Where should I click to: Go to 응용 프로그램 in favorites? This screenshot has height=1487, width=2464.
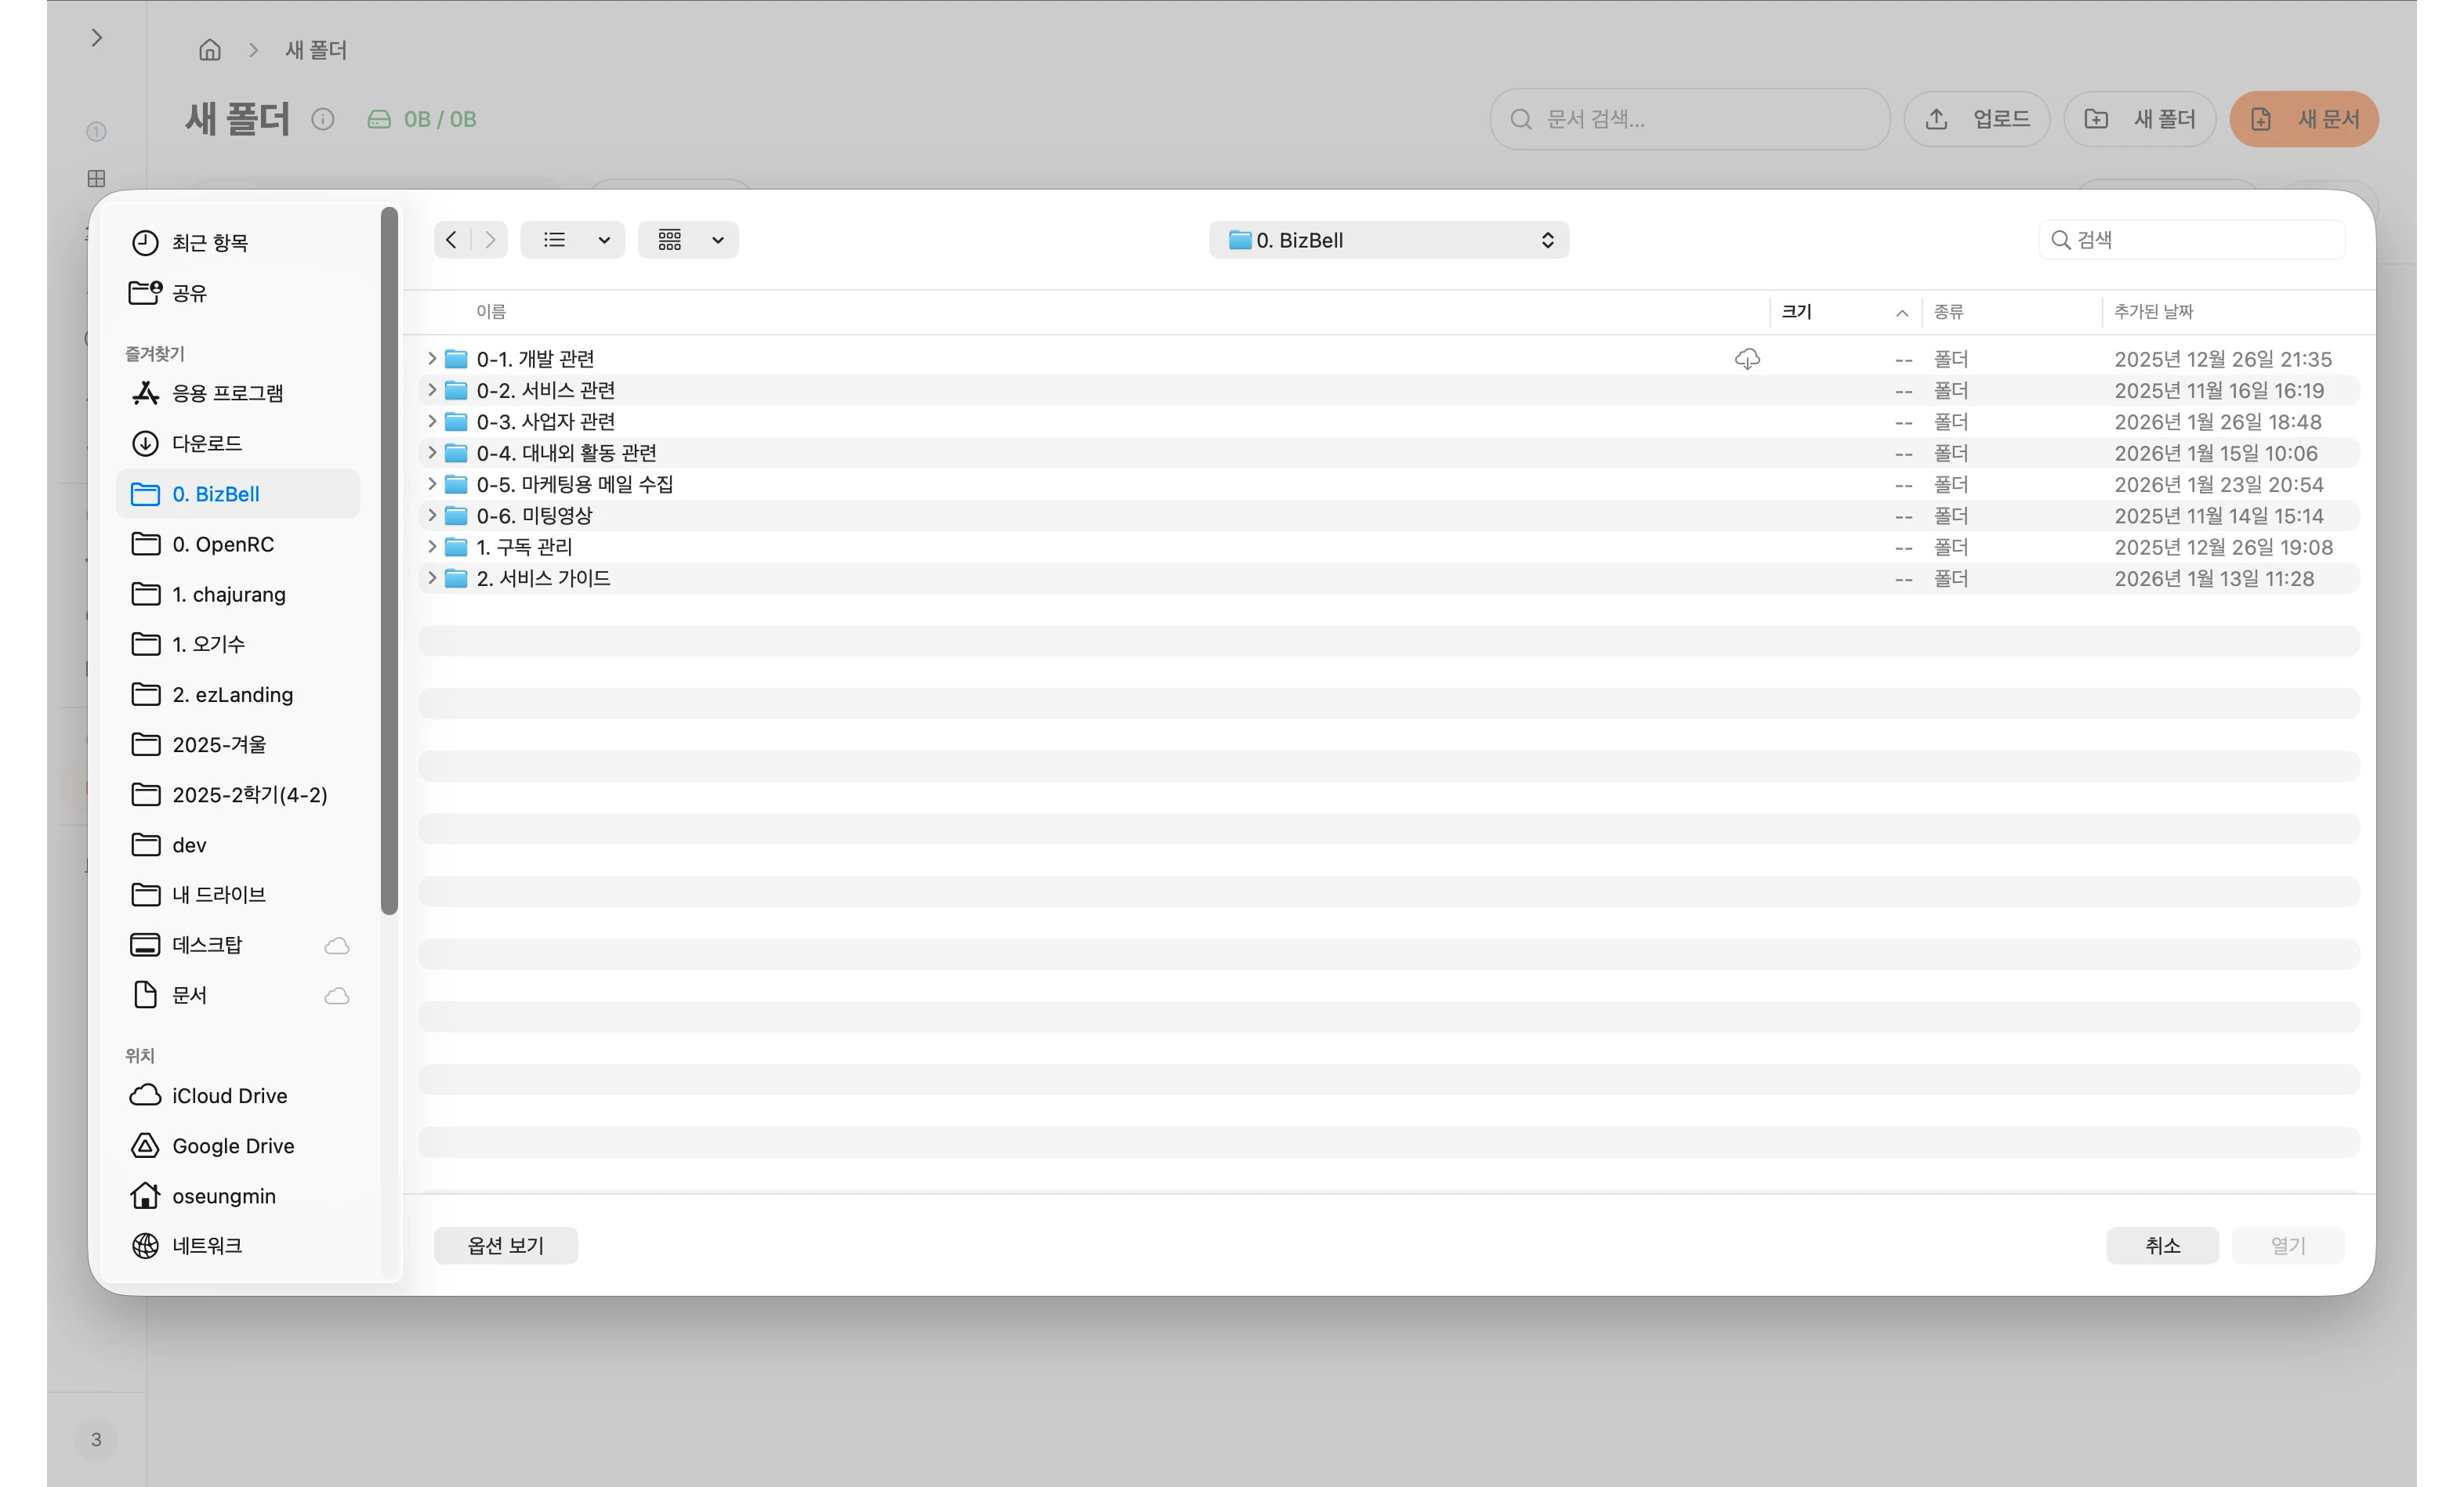coord(227,393)
